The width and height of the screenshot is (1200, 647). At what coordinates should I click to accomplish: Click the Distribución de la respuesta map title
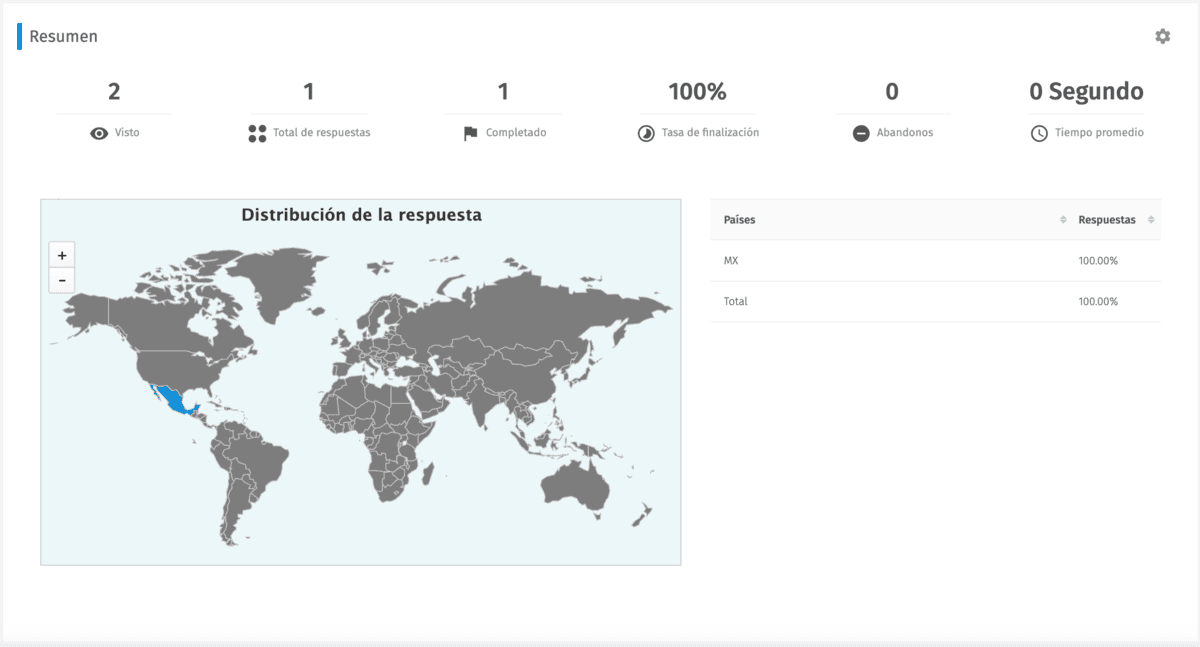point(361,215)
